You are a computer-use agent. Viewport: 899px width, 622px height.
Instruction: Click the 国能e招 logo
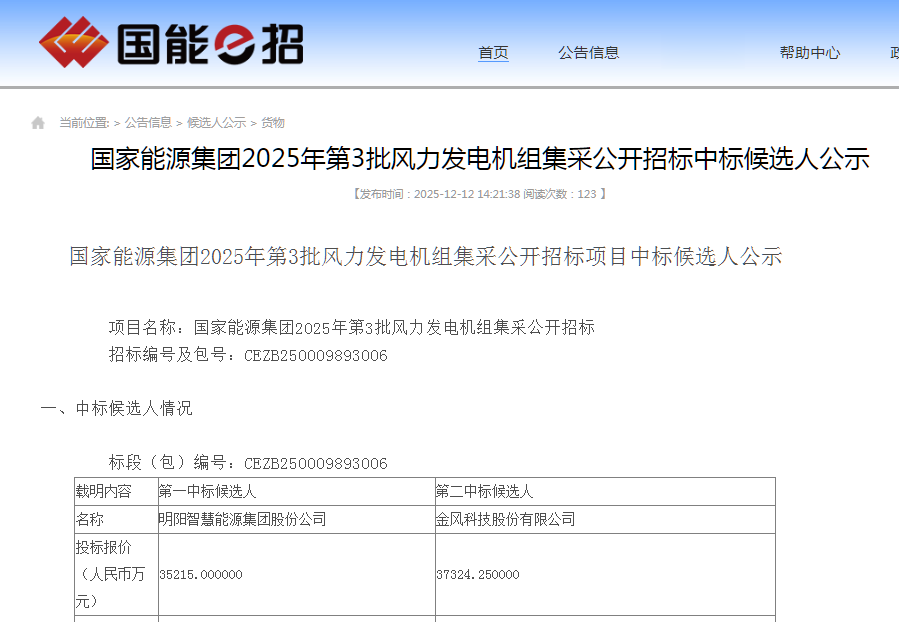[171, 42]
